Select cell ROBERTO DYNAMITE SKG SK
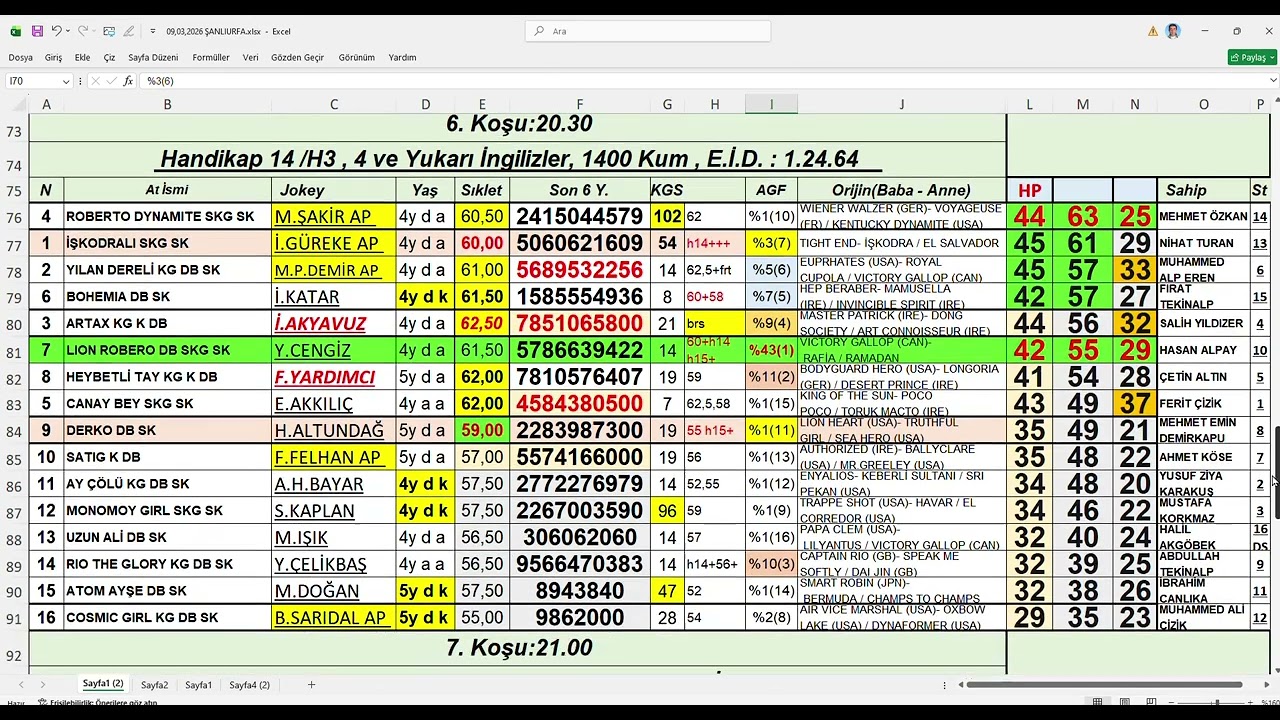The height and width of the screenshot is (720, 1280). (x=167, y=216)
